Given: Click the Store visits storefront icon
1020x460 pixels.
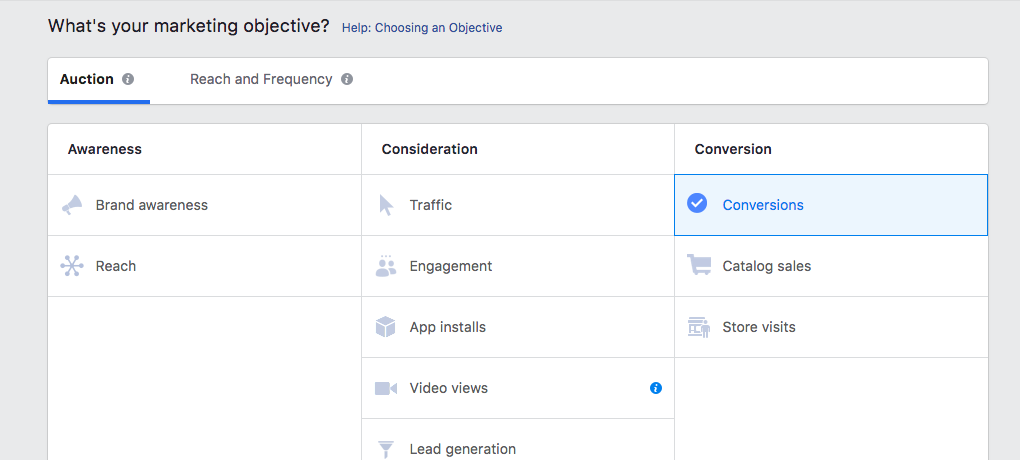Looking at the screenshot, I should pyautogui.click(x=699, y=327).
